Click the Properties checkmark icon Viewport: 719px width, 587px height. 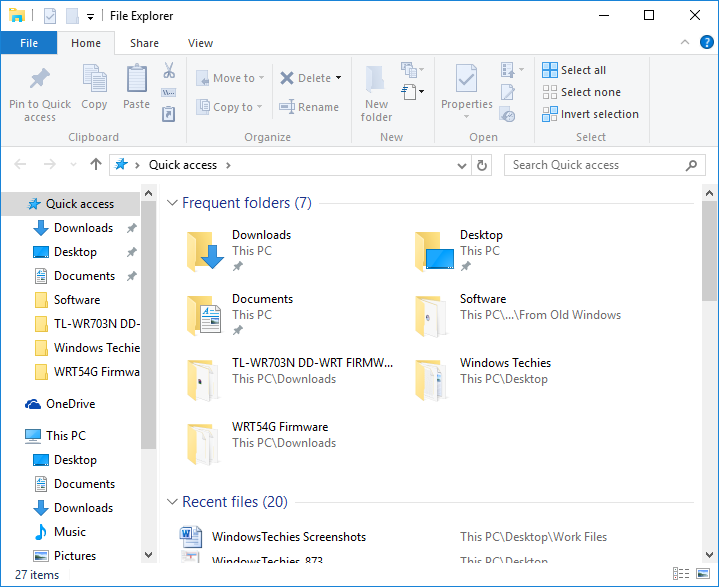(466, 78)
